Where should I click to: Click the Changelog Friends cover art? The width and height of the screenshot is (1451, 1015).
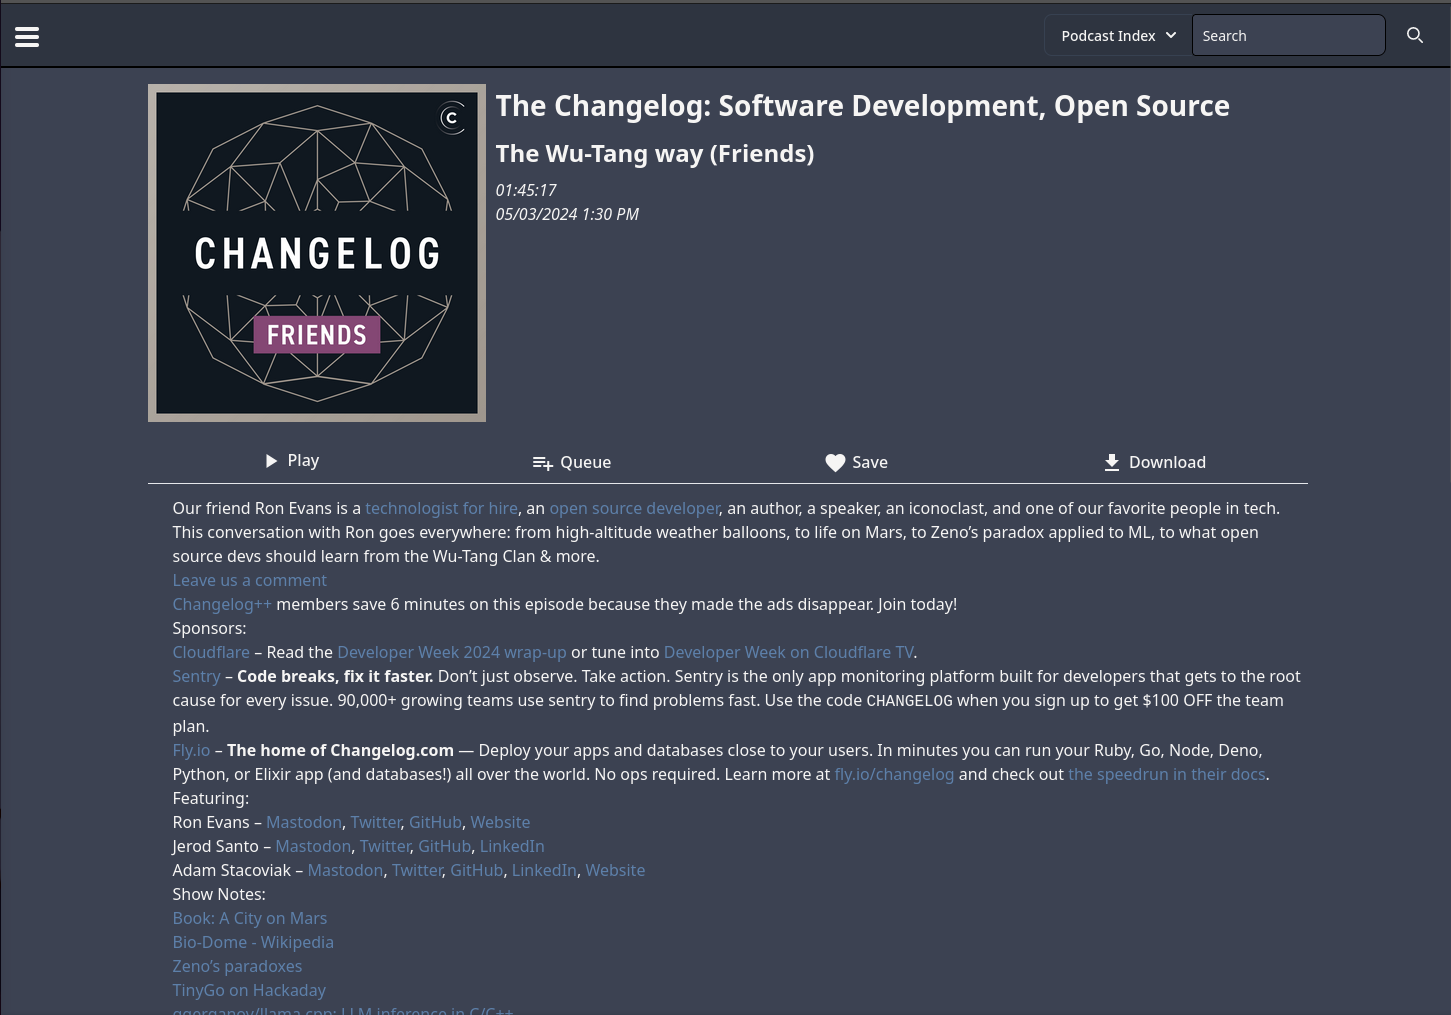(317, 253)
